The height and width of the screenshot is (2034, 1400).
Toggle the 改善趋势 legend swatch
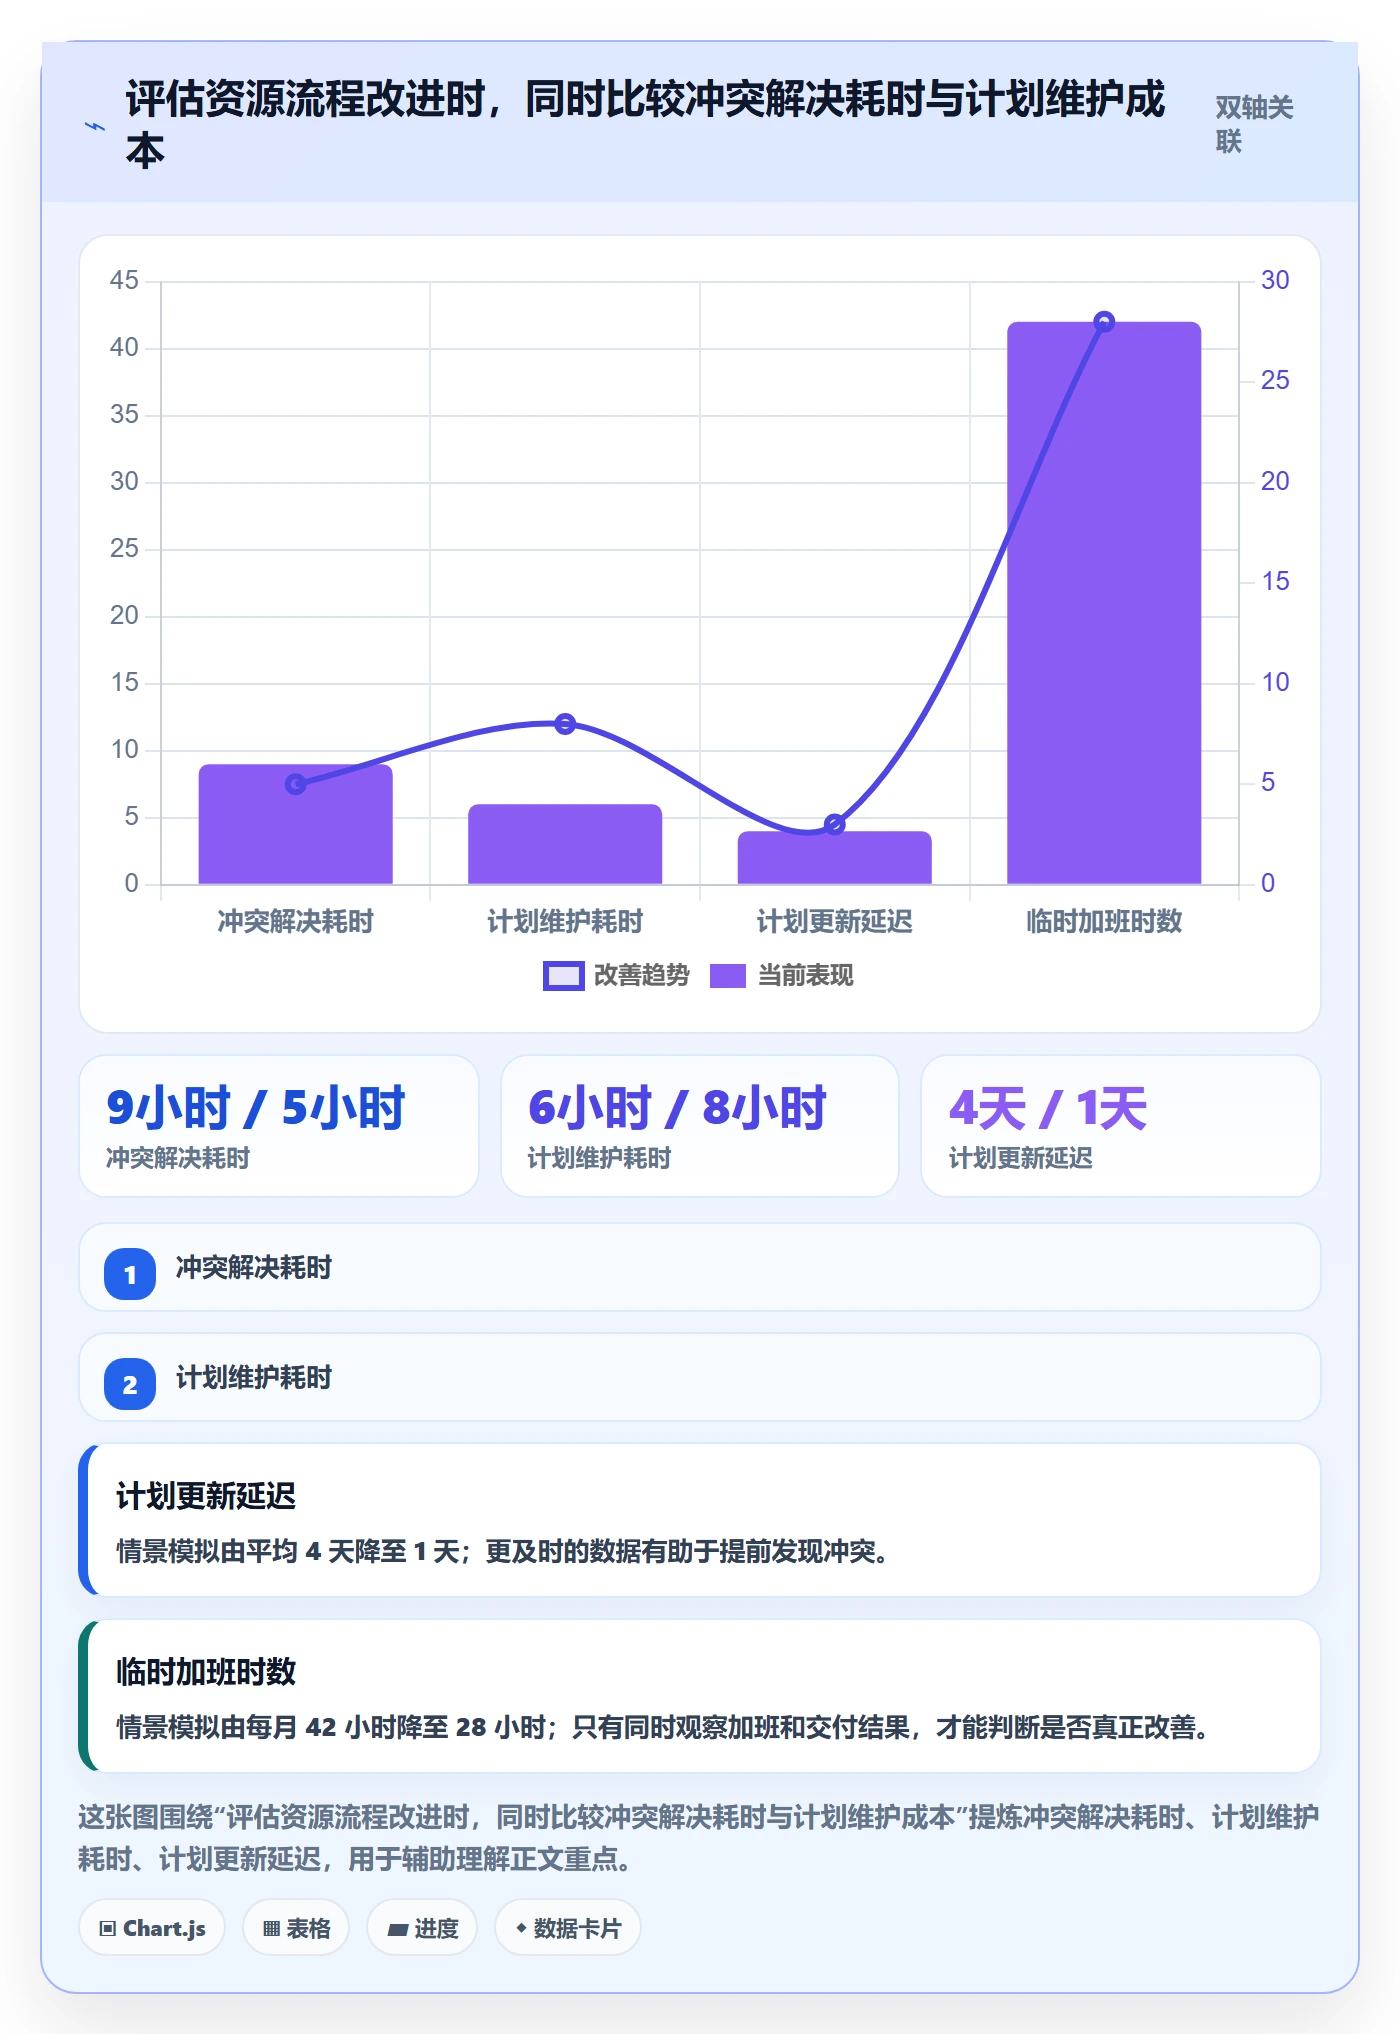pyautogui.click(x=563, y=976)
